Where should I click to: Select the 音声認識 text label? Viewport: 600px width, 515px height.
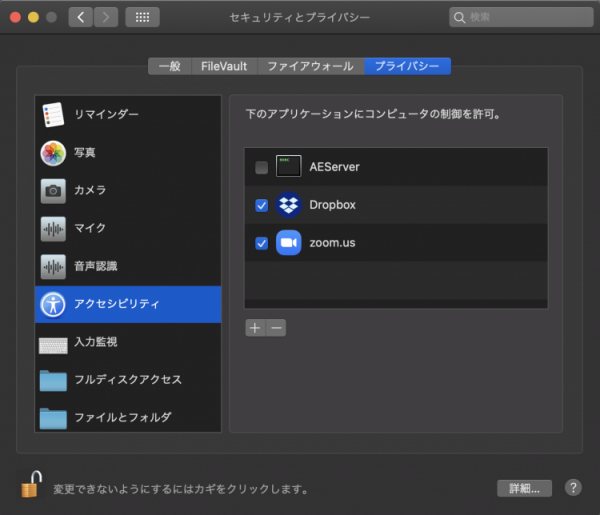pyautogui.click(x=96, y=266)
